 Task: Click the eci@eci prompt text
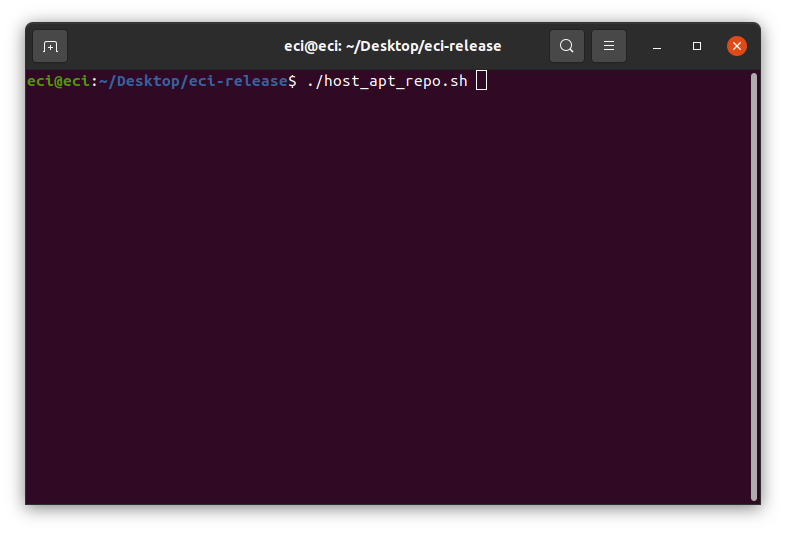[58, 81]
